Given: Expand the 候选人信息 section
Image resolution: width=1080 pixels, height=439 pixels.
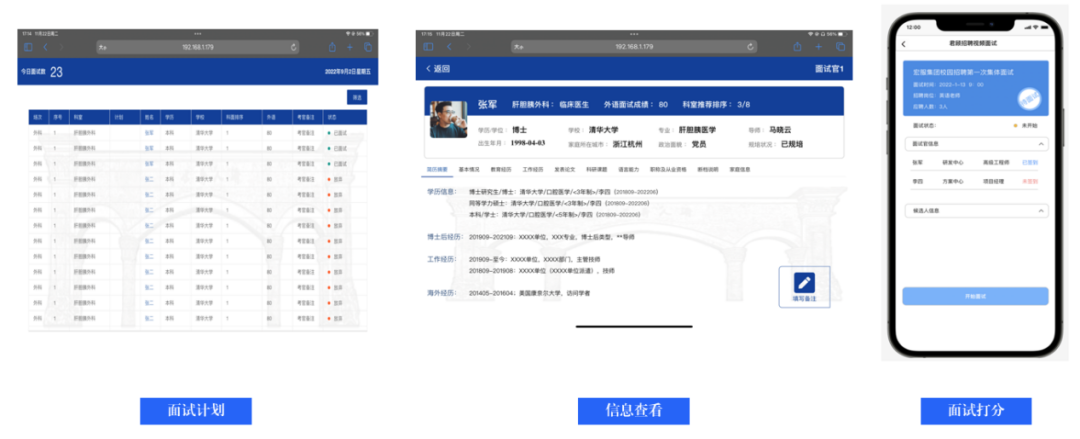Looking at the screenshot, I should pyautogui.click(x=975, y=211).
